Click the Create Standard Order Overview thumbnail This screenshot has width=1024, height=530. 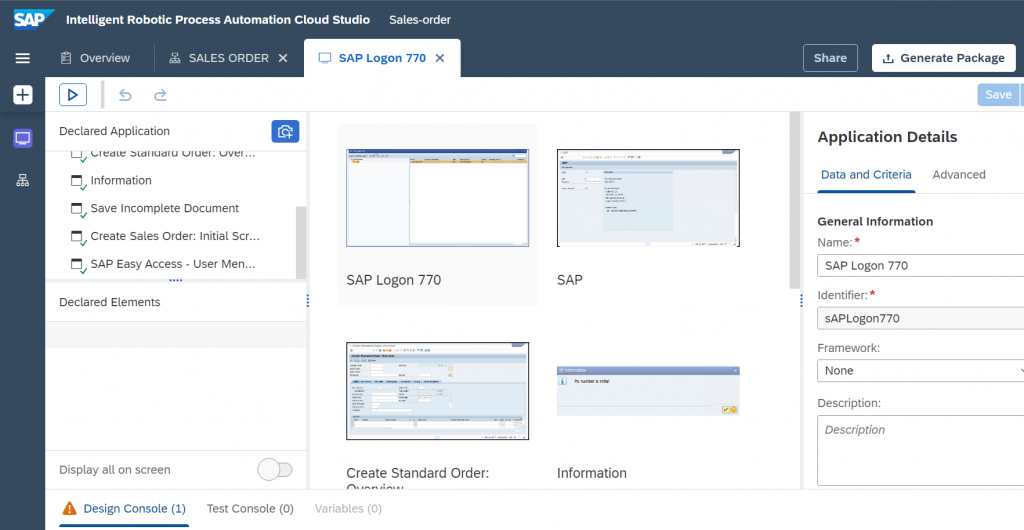(x=438, y=391)
